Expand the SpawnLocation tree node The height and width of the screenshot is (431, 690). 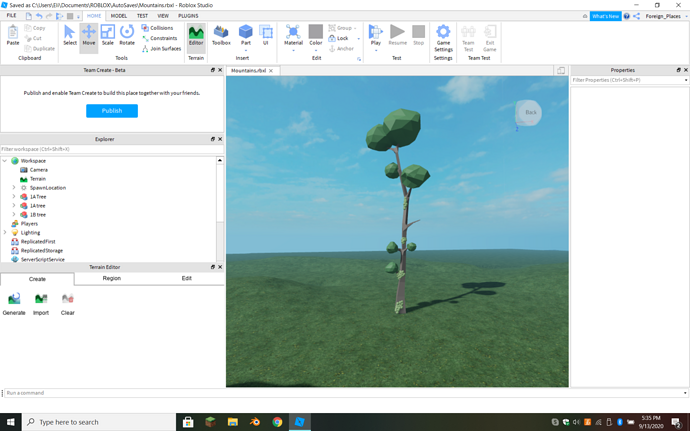[x=13, y=188]
